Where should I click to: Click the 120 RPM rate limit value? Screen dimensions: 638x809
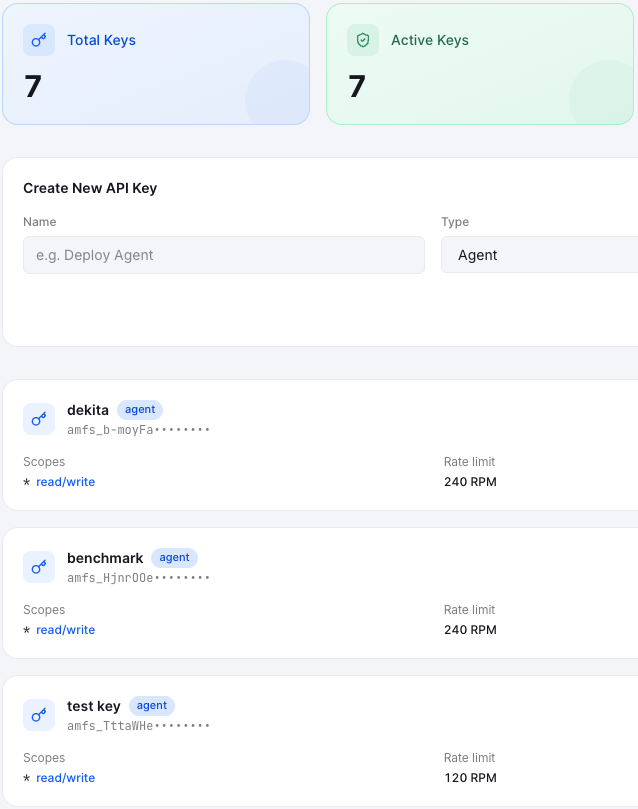click(x=470, y=778)
